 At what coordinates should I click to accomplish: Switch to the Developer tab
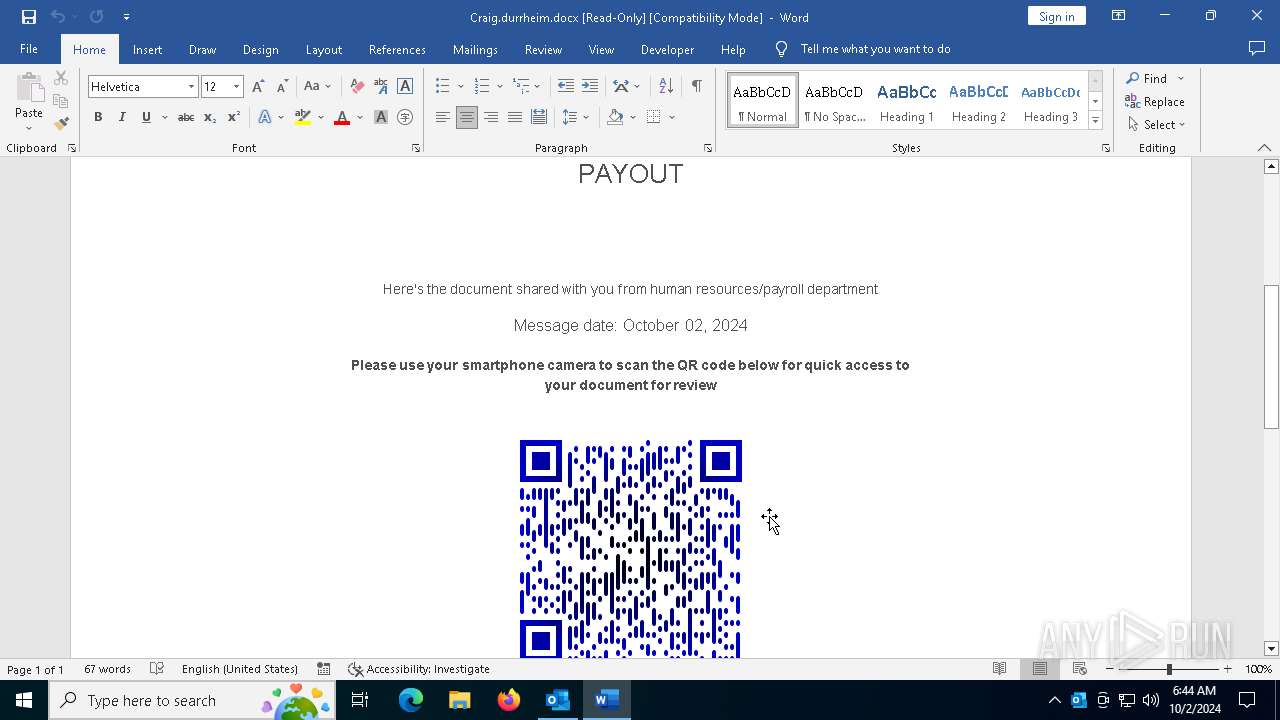tap(667, 49)
